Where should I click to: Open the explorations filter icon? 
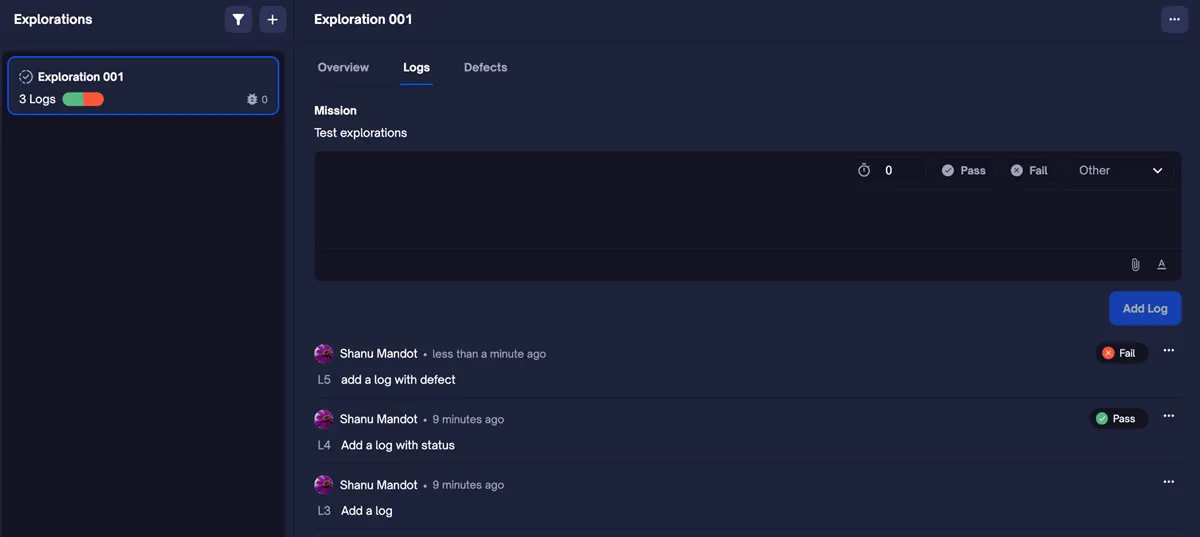[238, 19]
